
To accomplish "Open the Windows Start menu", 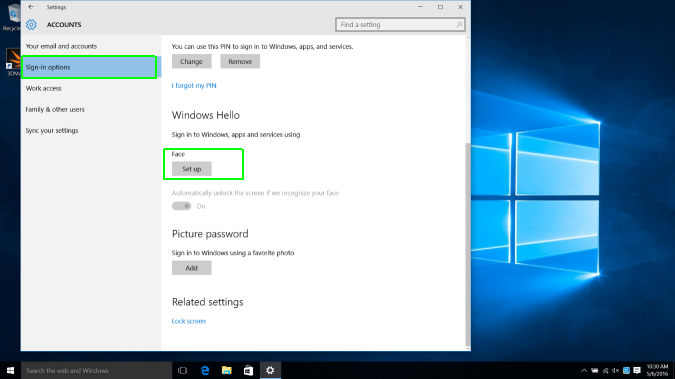I will pos(10,370).
